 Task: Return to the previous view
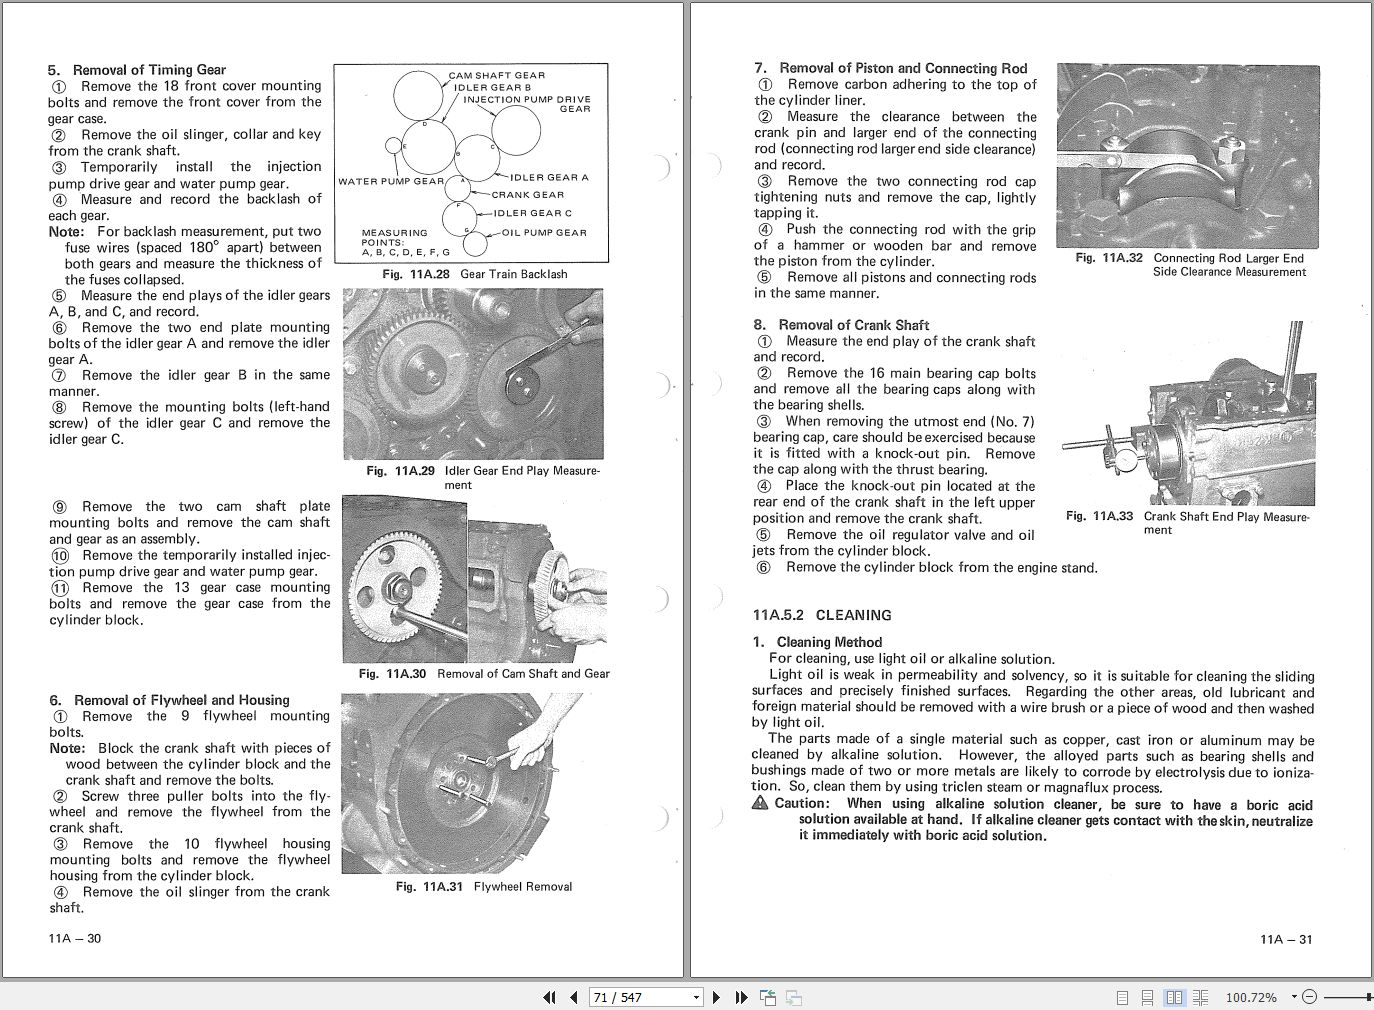[767, 997]
